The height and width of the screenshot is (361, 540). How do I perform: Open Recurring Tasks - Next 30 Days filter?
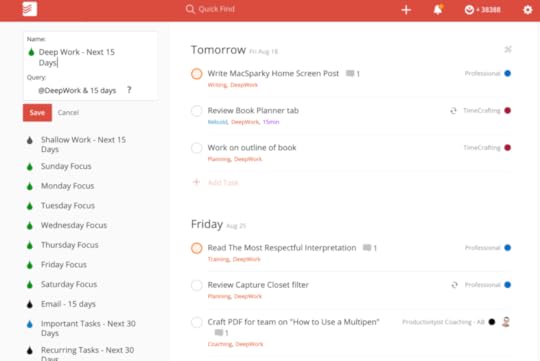click(x=87, y=354)
